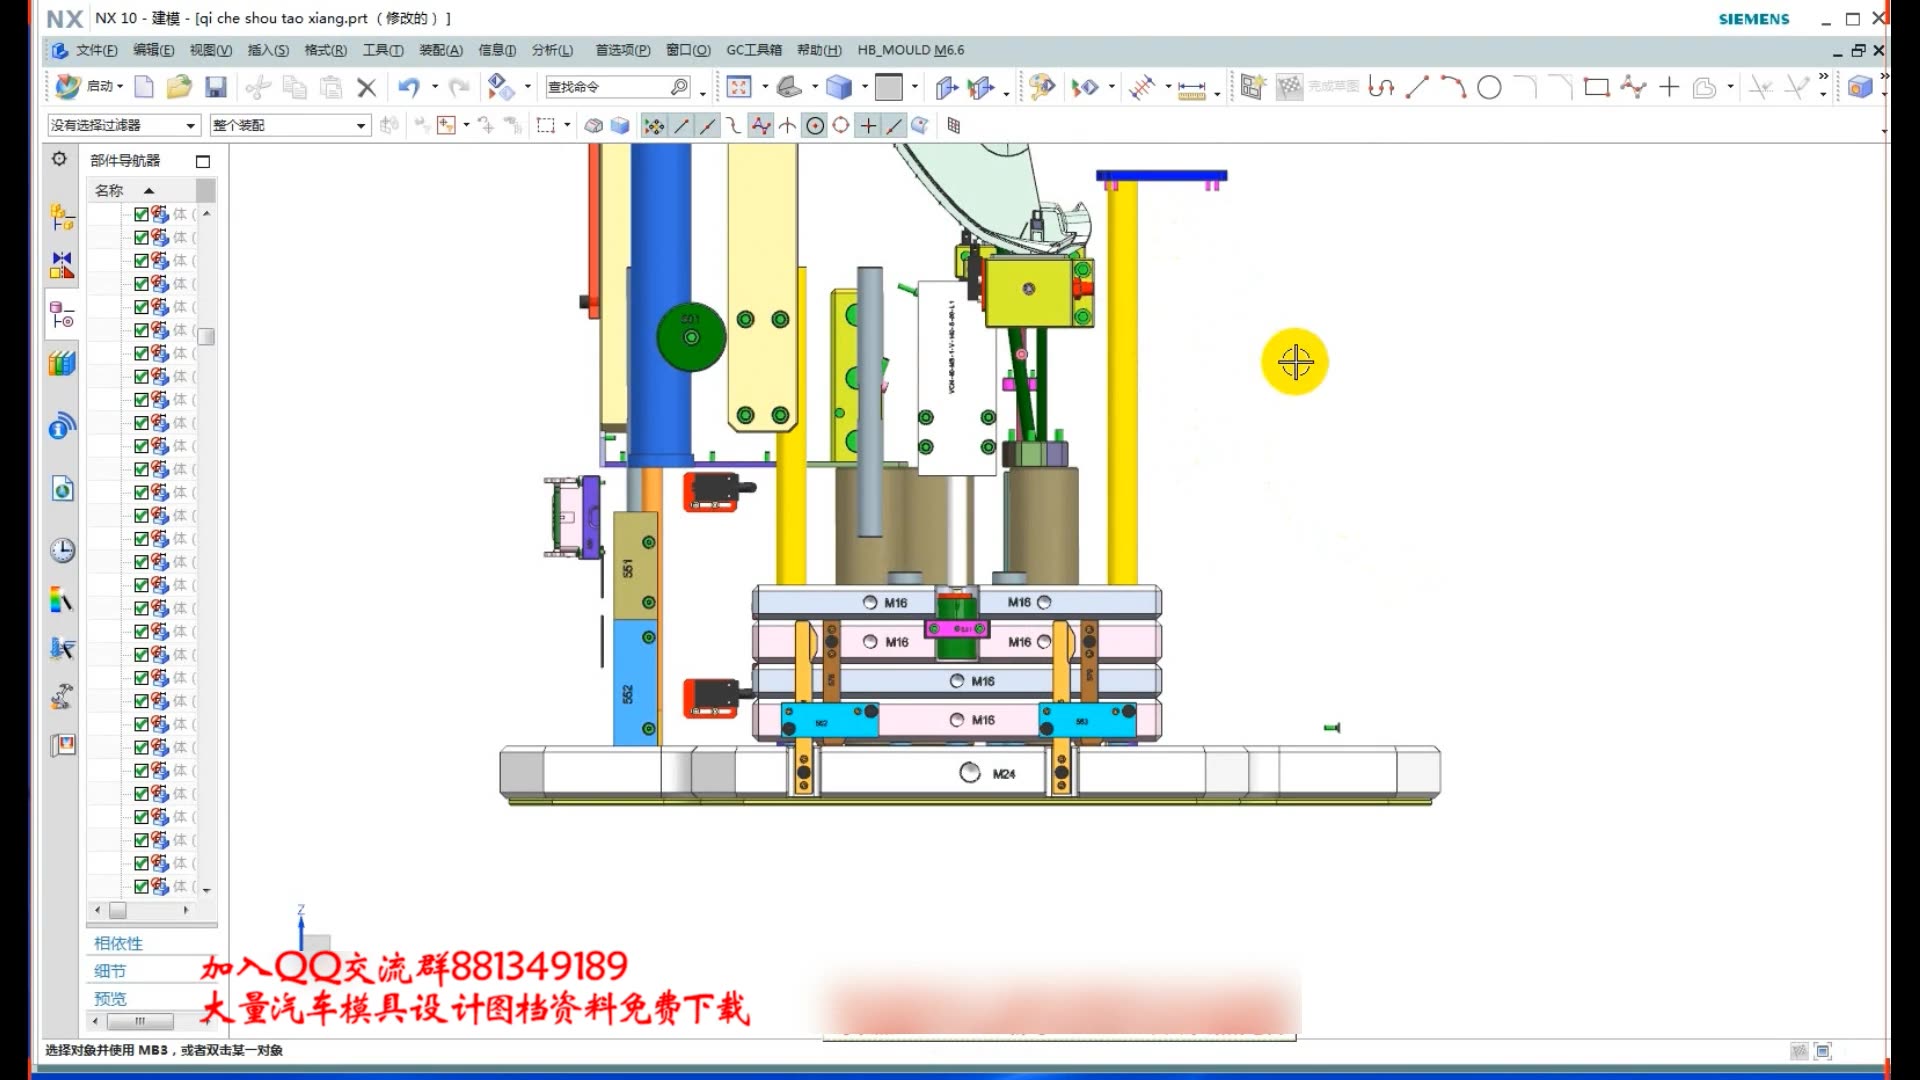Expand the 预览 preview section
Viewport: 1920px width, 1080px height.
tap(110, 998)
